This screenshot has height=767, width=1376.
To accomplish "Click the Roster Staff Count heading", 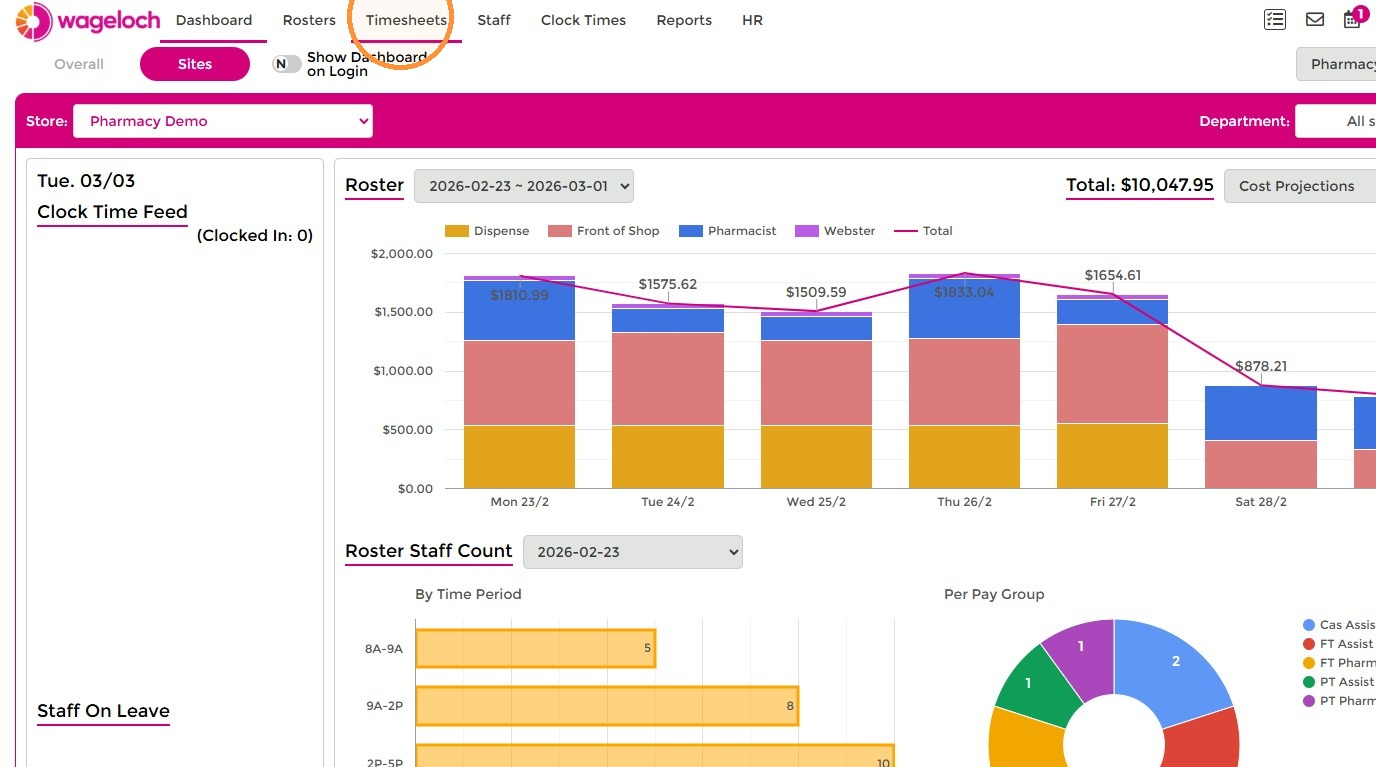I will coord(429,551).
